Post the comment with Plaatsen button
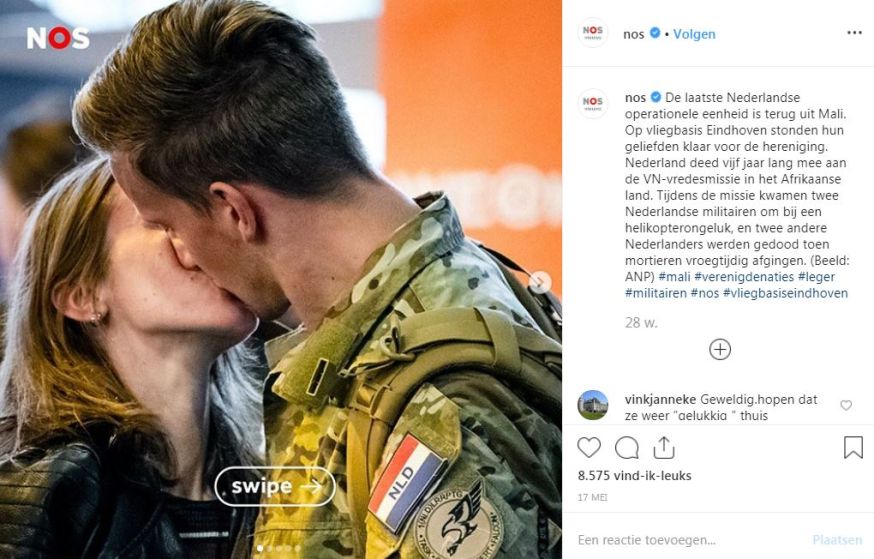Image resolution: width=874 pixels, height=559 pixels. click(837, 540)
